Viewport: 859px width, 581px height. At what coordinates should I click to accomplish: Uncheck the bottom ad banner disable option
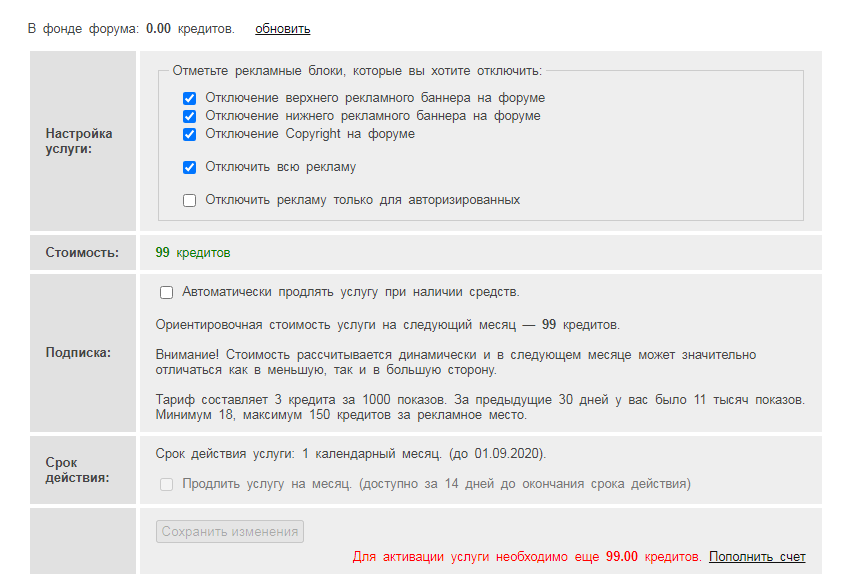[189, 116]
